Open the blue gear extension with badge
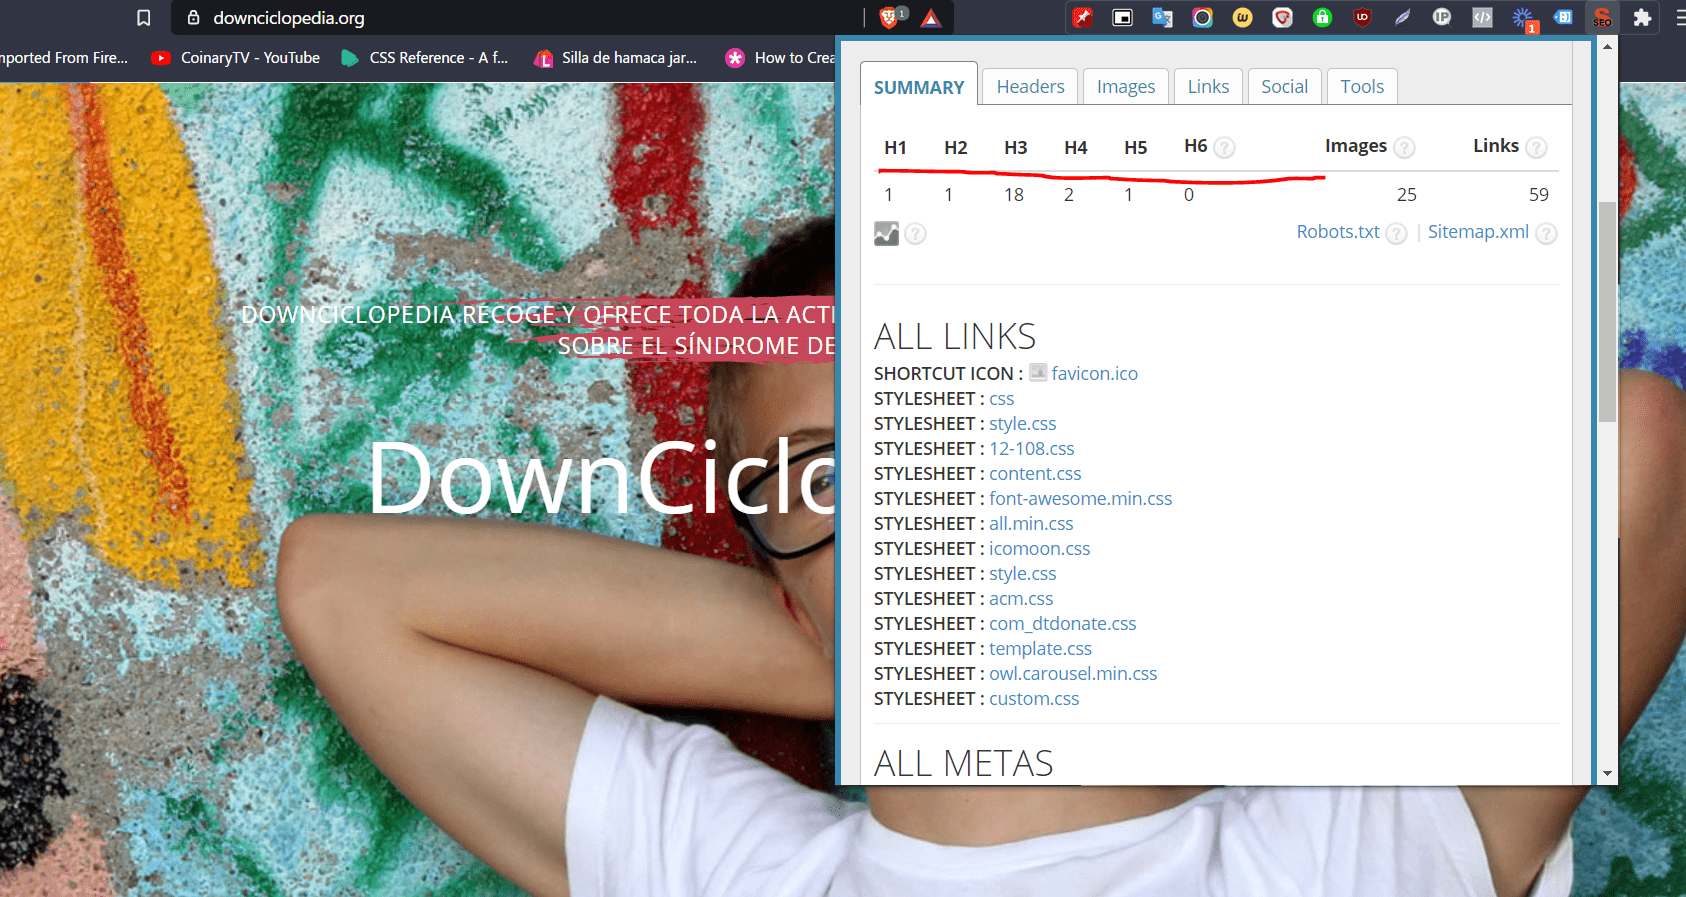Image resolution: width=1686 pixels, height=897 pixels. (x=1523, y=18)
